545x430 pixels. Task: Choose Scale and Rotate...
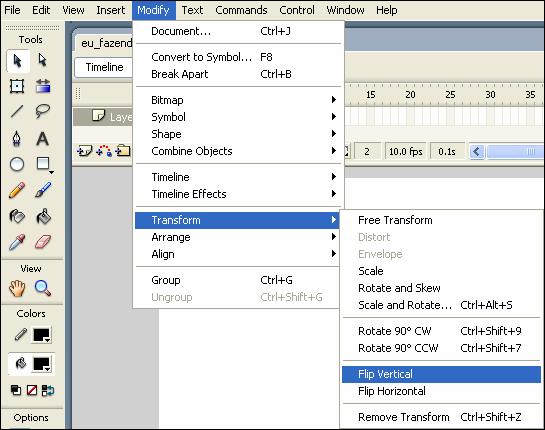tap(441, 305)
